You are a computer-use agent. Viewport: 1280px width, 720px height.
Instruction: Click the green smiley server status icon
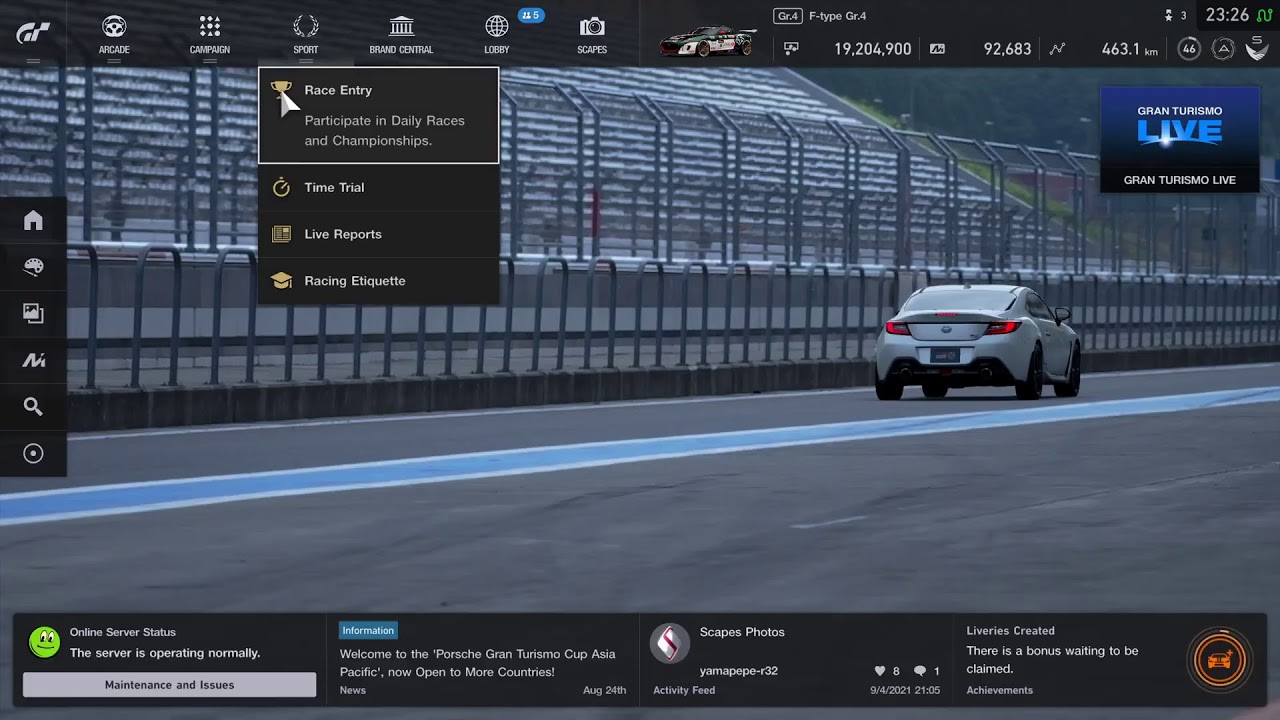point(44,641)
